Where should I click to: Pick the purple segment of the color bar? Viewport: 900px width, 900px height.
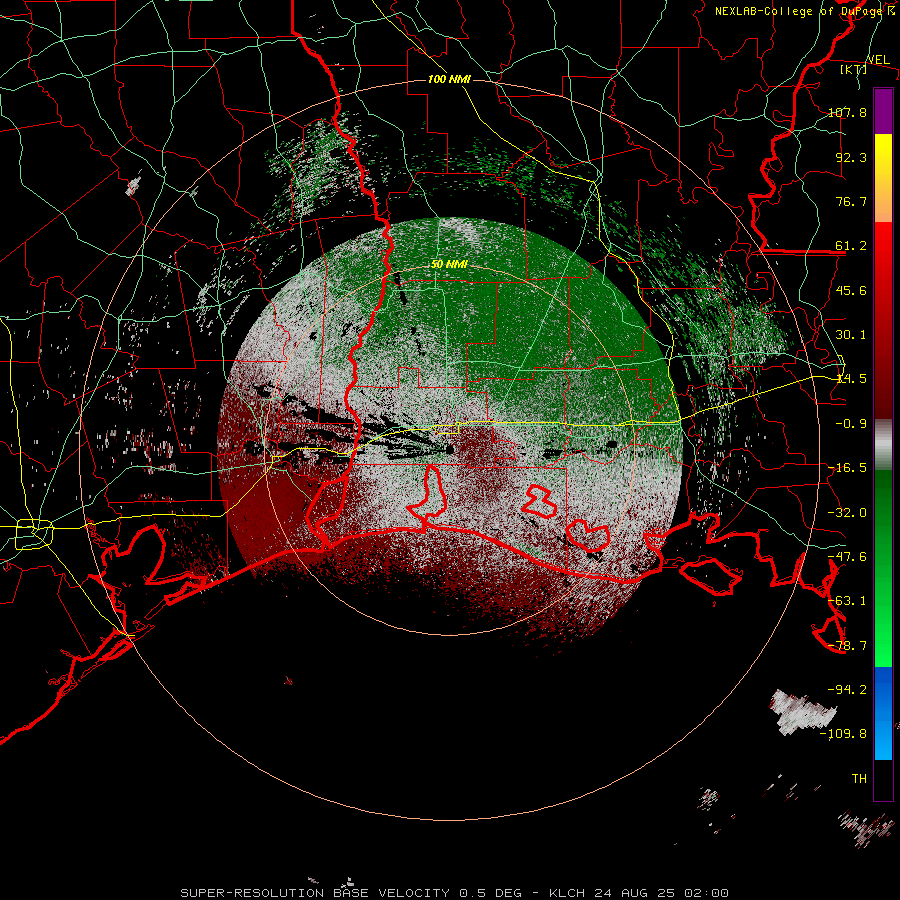click(883, 112)
